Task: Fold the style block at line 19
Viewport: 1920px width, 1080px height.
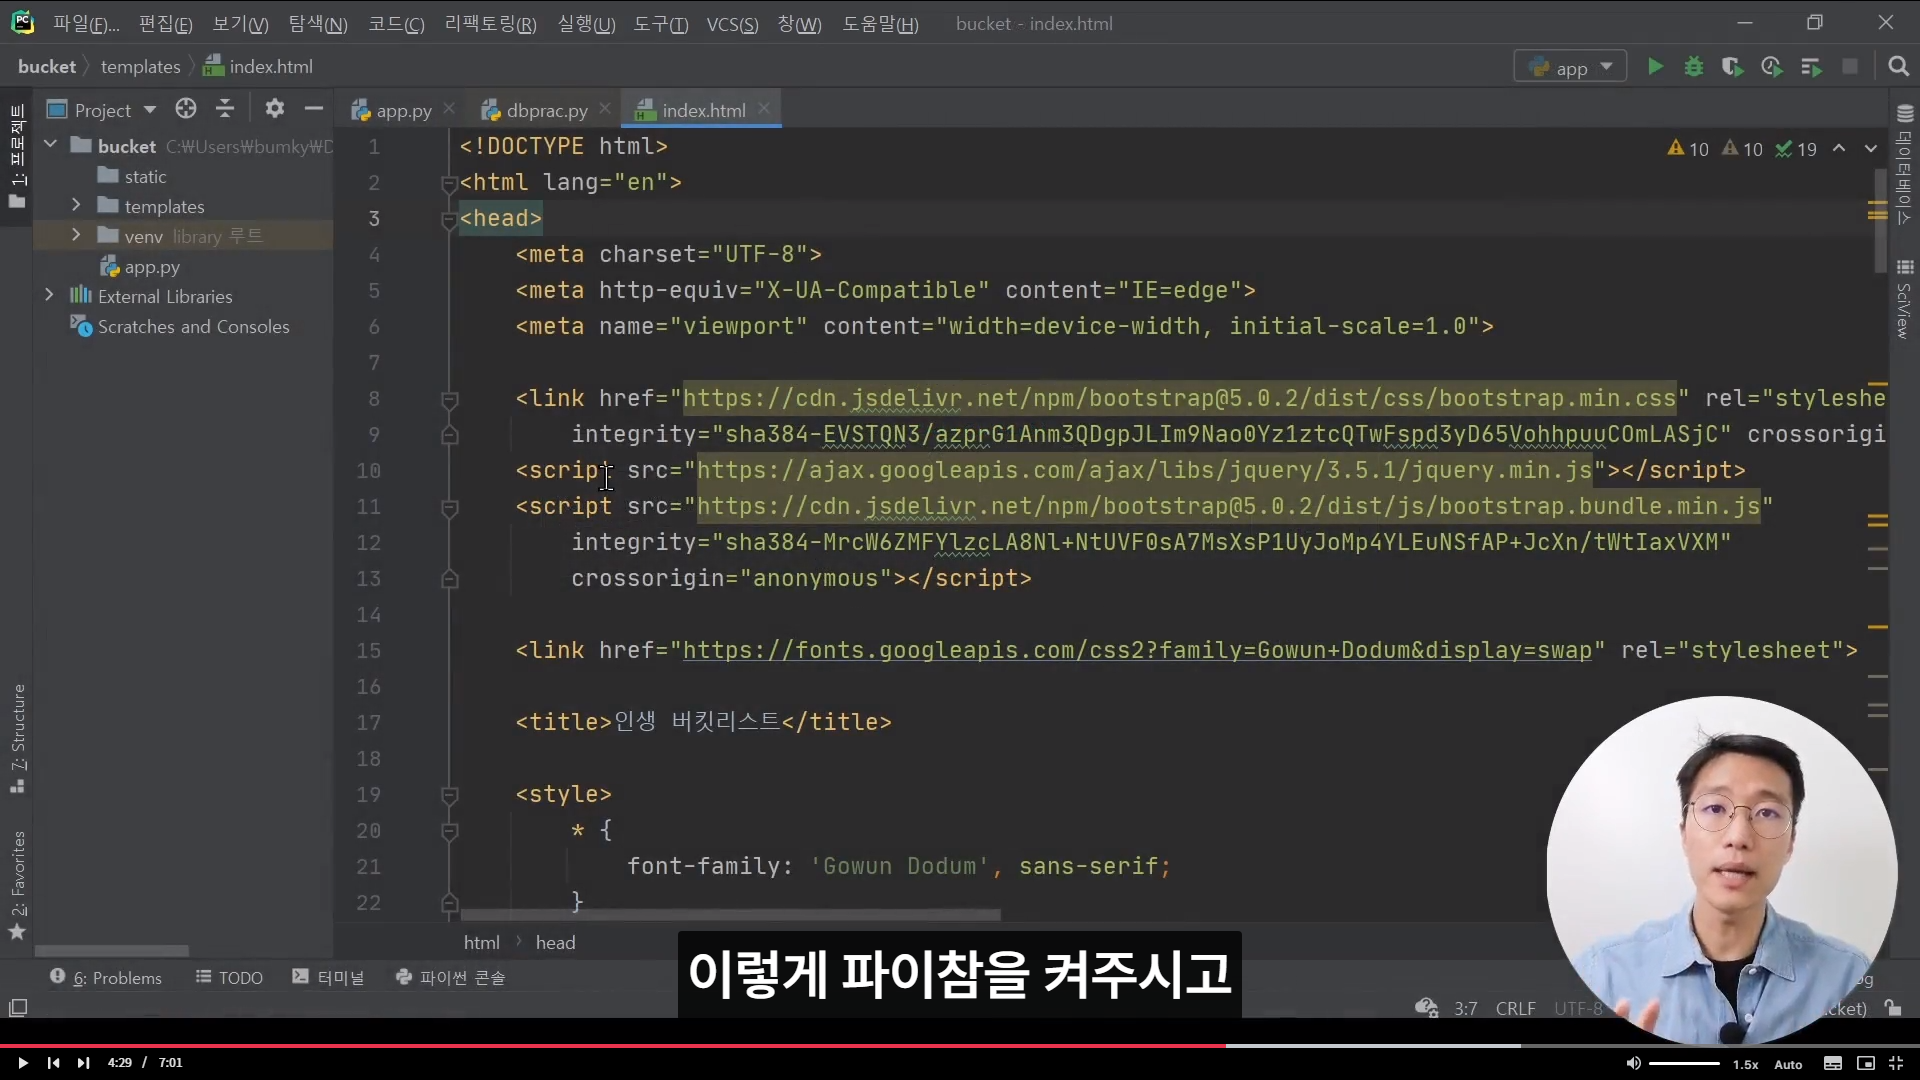Action: [x=449, y=795]
